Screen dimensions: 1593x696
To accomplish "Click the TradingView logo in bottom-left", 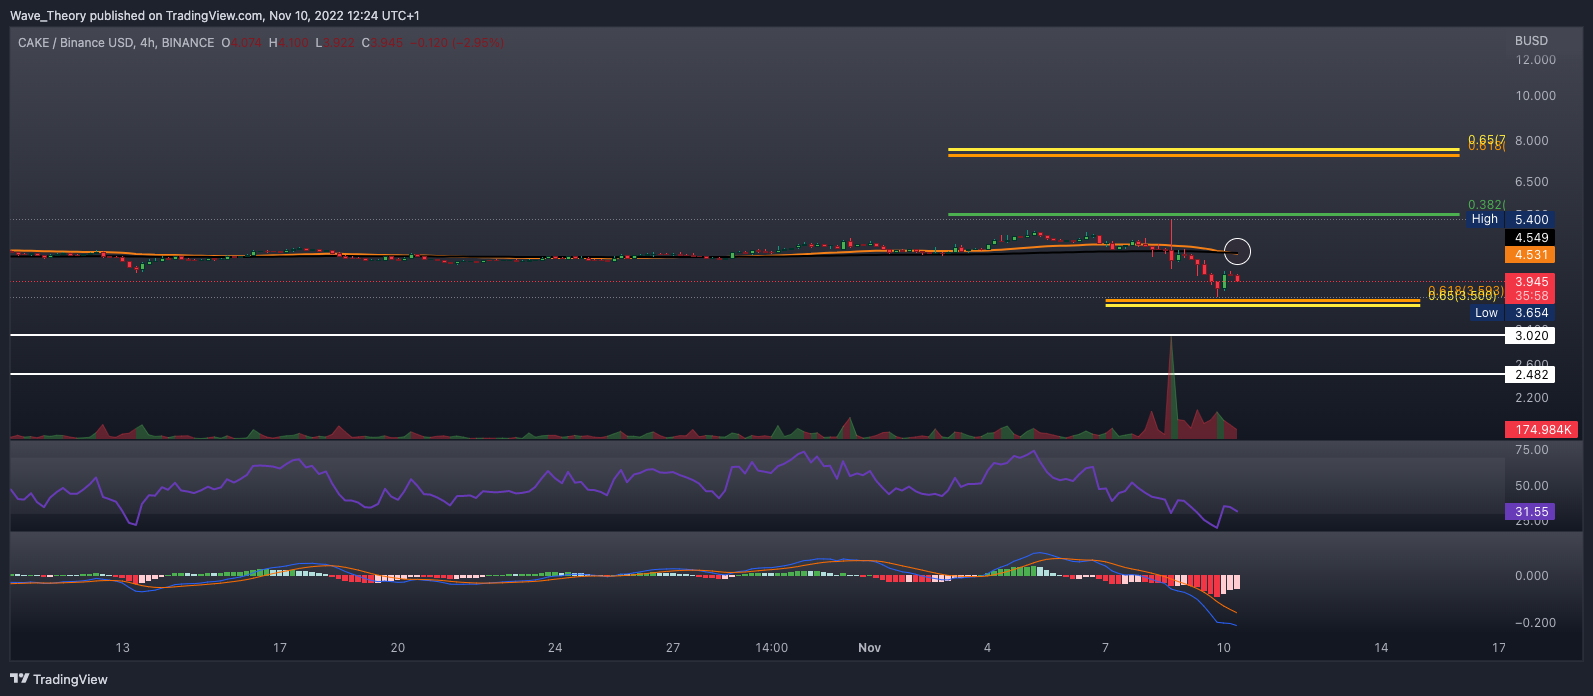I will [x=59, y=679].
